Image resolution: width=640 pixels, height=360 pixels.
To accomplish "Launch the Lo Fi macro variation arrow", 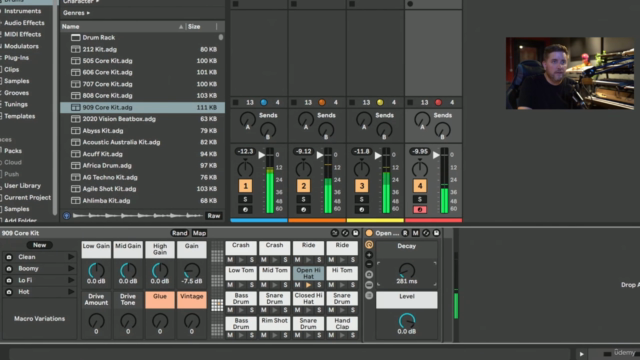I will 71,280.
